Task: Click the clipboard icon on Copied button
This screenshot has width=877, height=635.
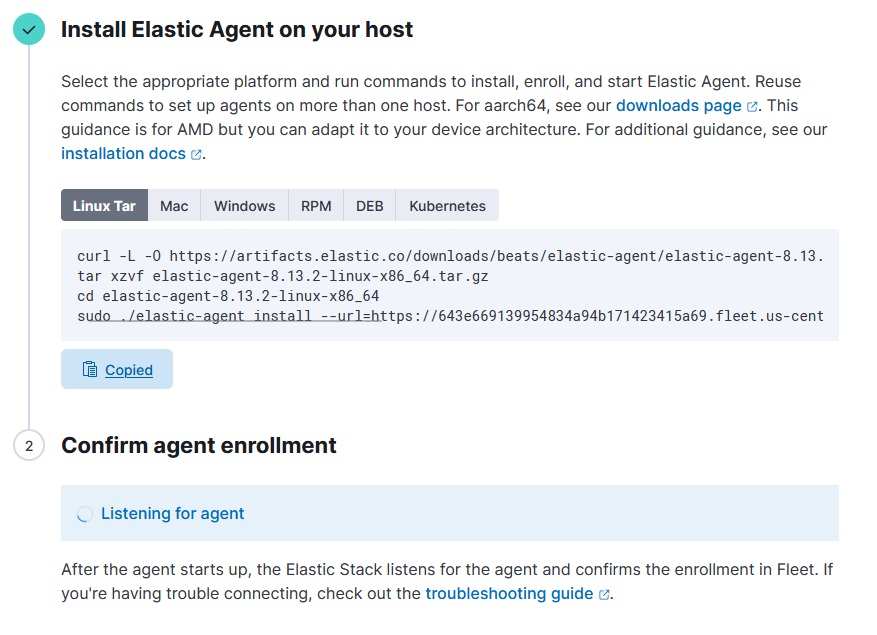Action: tap(90, 369)
